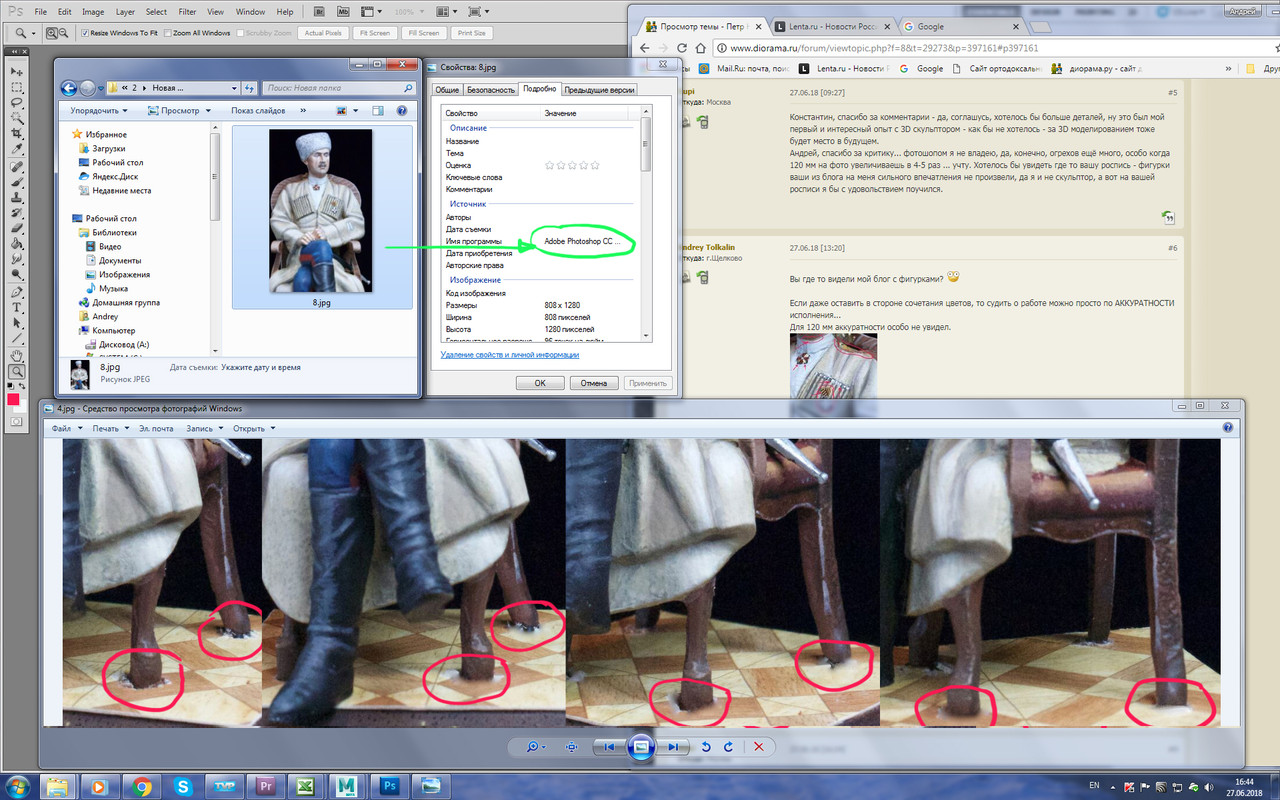The image size is (1280, 800).
Task: Select the Dodge tool
Action: point(16,273)
